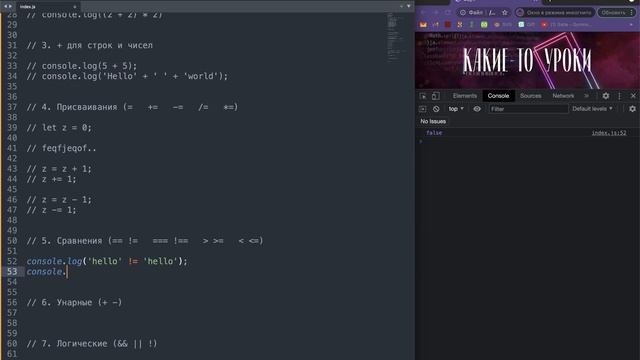The width and height of the screenshot is (640, 360).
Task: Expand hidden DevTools tabs with double chevron
Action: tap(587, 96)
